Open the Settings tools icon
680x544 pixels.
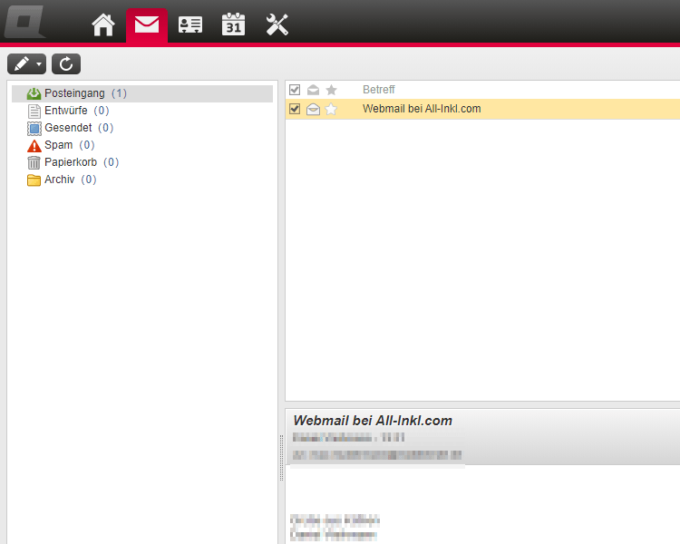(277, 25)
